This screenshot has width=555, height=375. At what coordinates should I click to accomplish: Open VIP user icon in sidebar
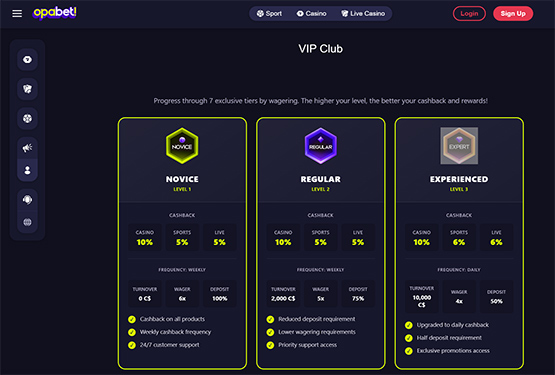click(x=27, y=170)
